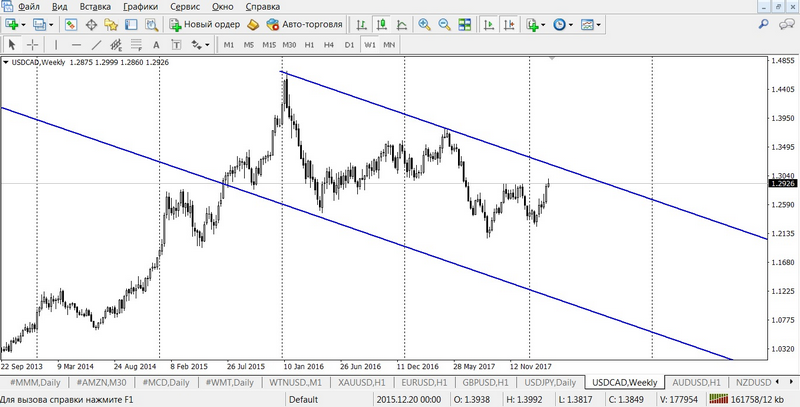Draw a vertical line tool
This screenshot has height=407, width=800.
pos(55,44)
